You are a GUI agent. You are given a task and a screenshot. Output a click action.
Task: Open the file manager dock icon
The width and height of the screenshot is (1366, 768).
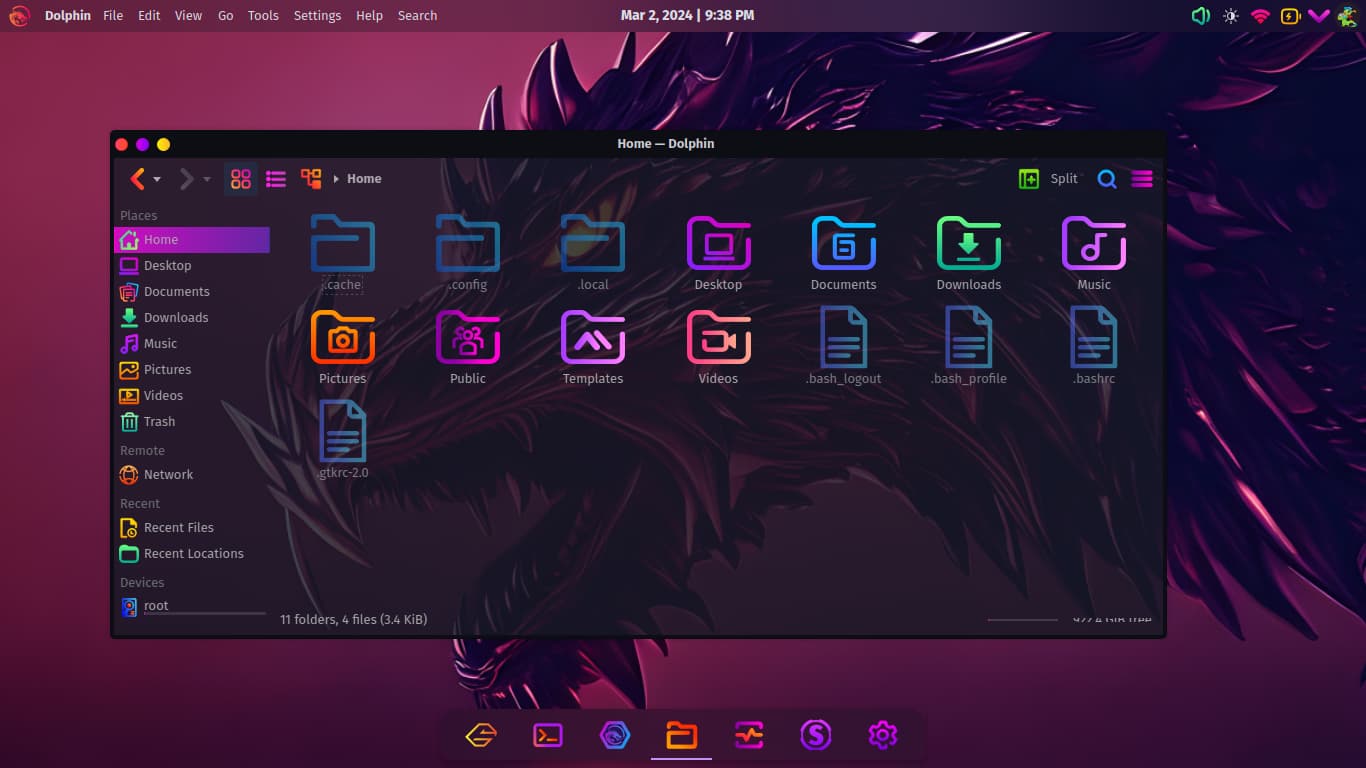point(681,736)
